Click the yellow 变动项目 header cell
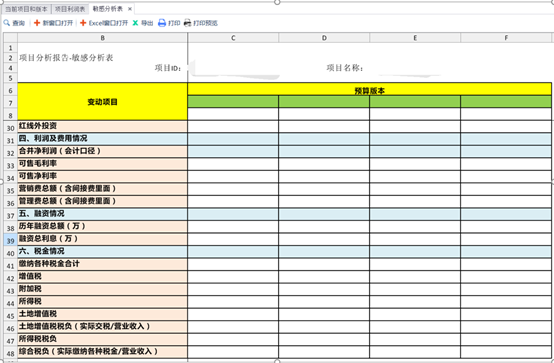 102,102
